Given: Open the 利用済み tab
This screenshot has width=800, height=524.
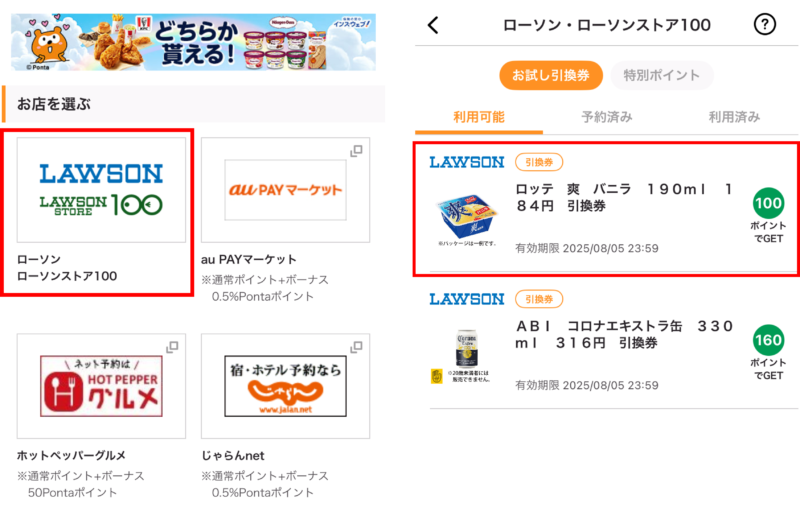Looking at the screenshot, I should tap(734, 118).
